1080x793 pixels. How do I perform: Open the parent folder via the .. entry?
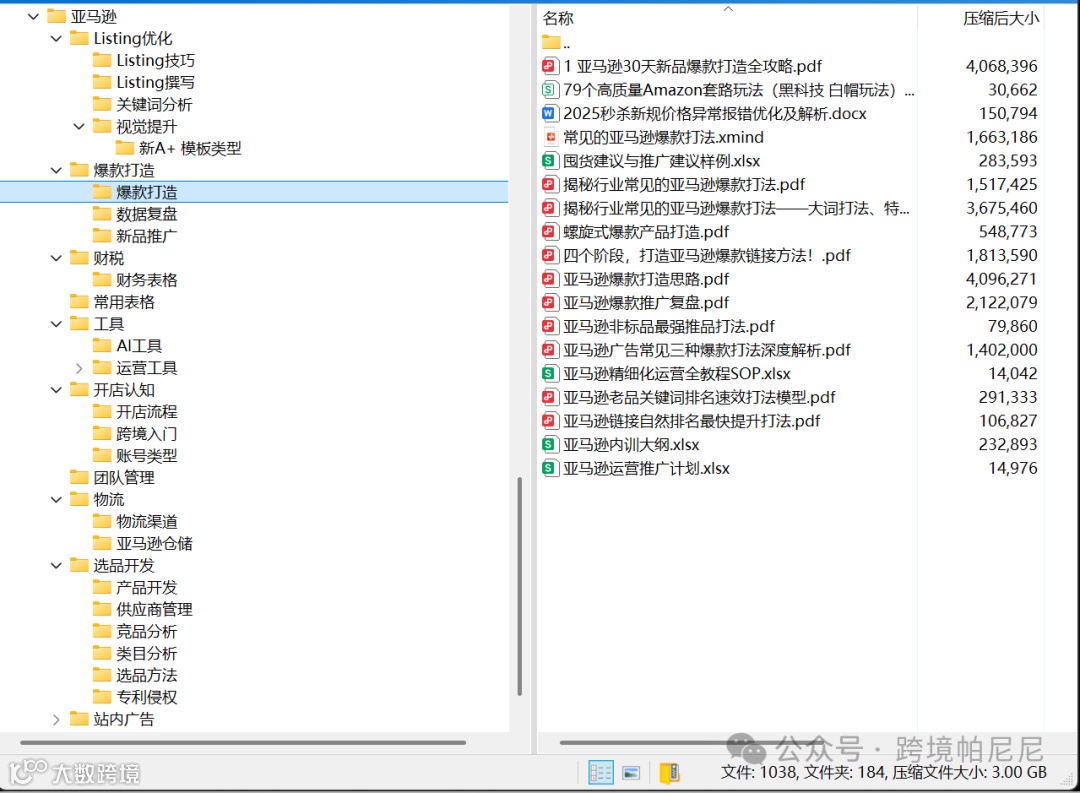click(x=565, y=42)
